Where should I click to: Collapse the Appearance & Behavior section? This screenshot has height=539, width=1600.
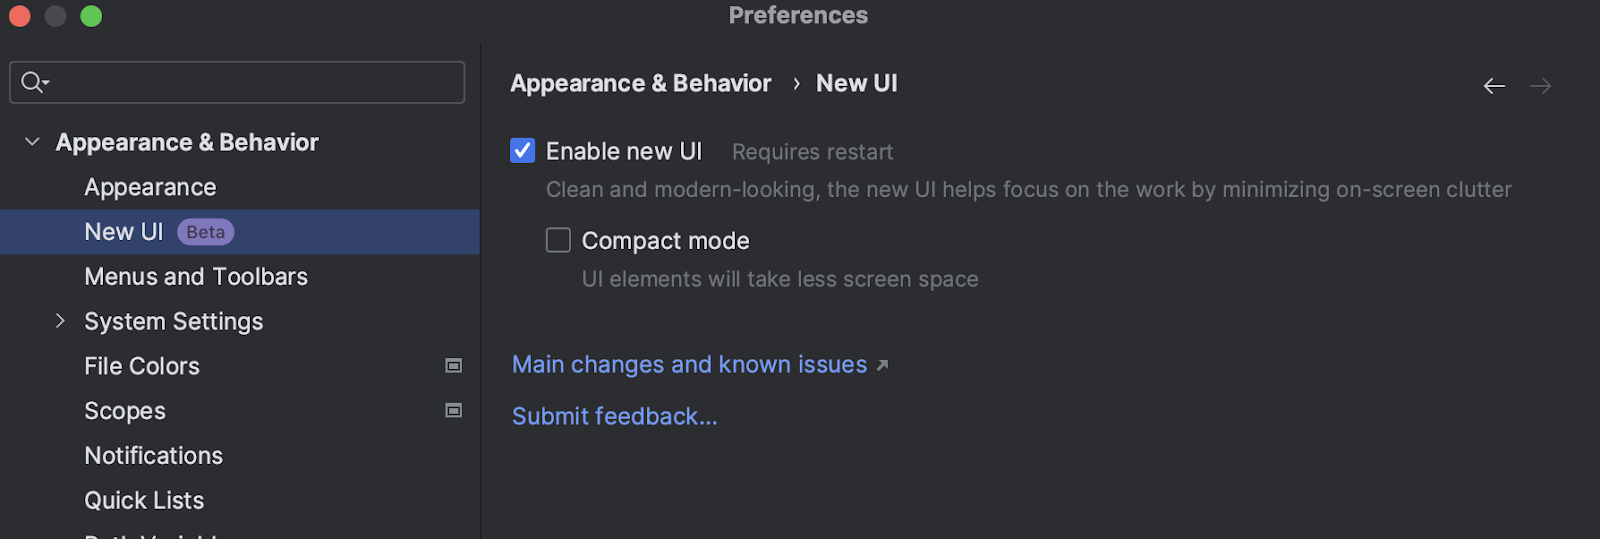coord(32,142)
